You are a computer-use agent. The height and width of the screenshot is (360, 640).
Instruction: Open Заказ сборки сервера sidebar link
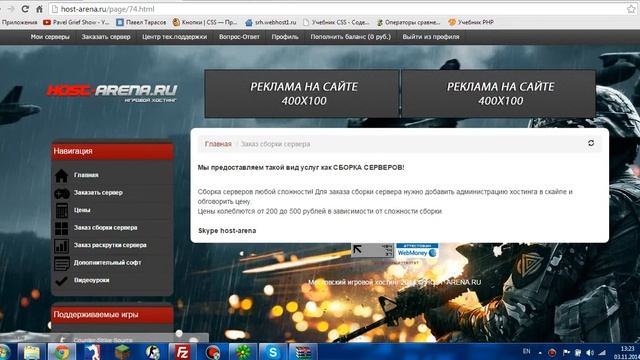point(105,228)
